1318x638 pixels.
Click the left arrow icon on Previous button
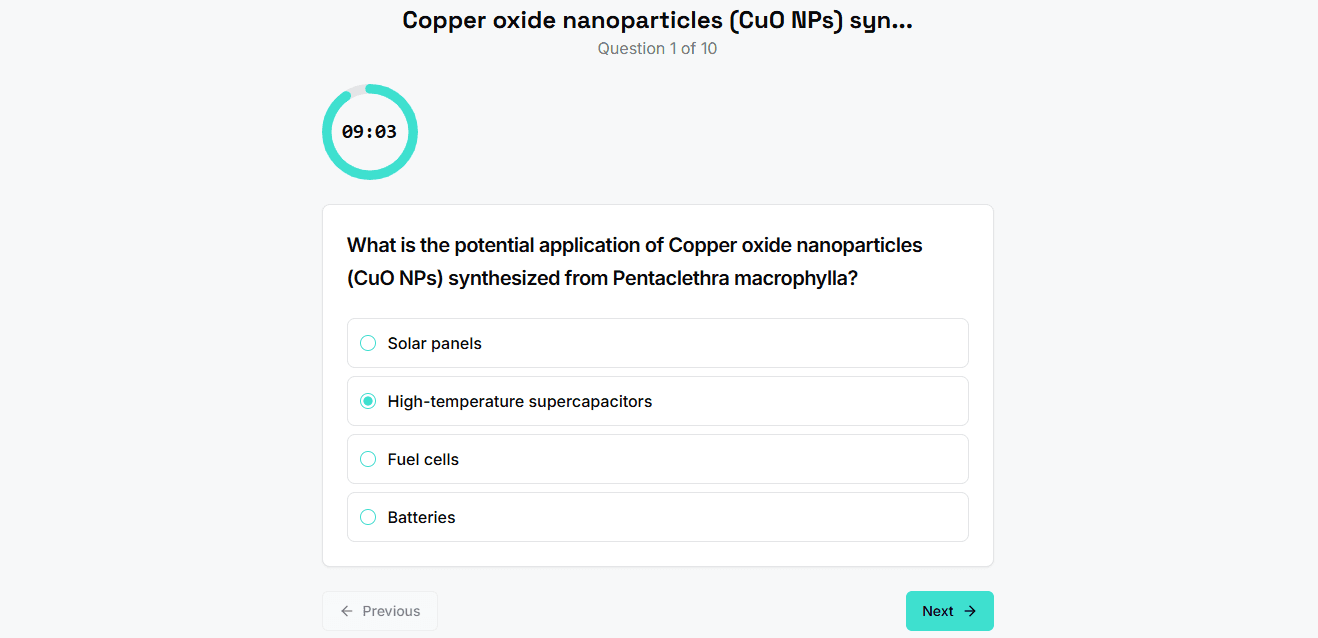tap(347, 611)
